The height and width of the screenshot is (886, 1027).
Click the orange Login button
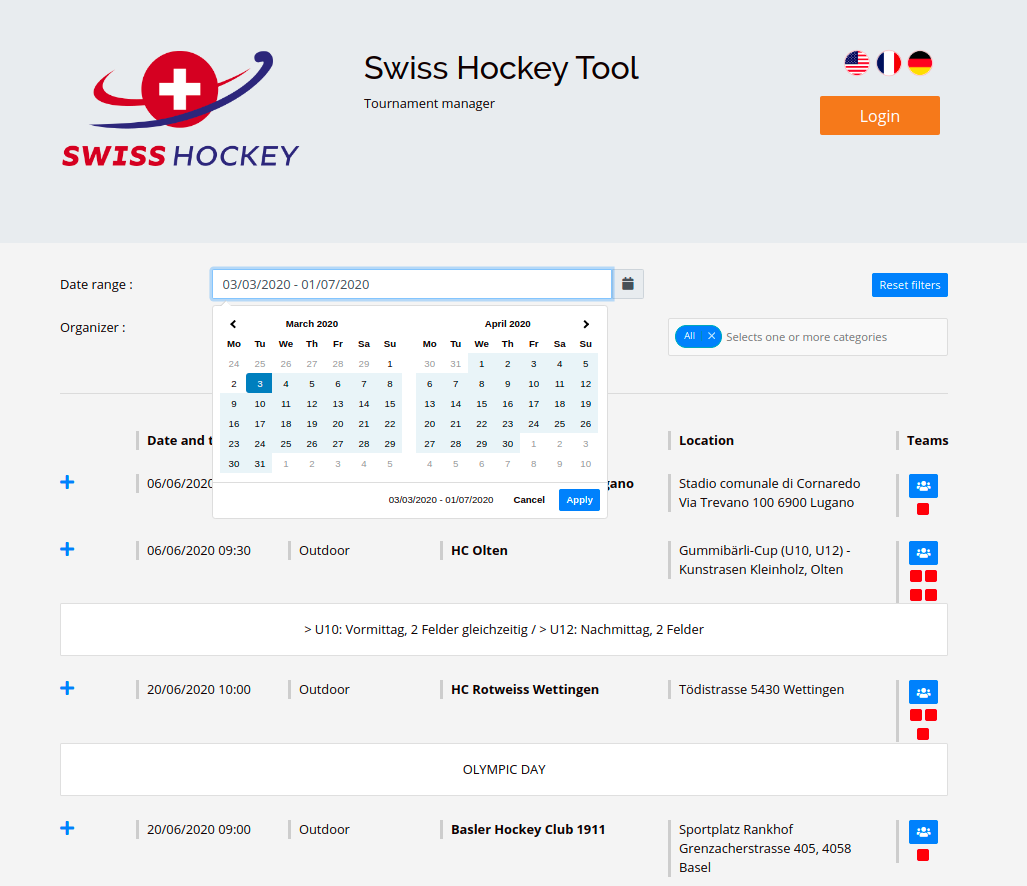coord(879,116)
